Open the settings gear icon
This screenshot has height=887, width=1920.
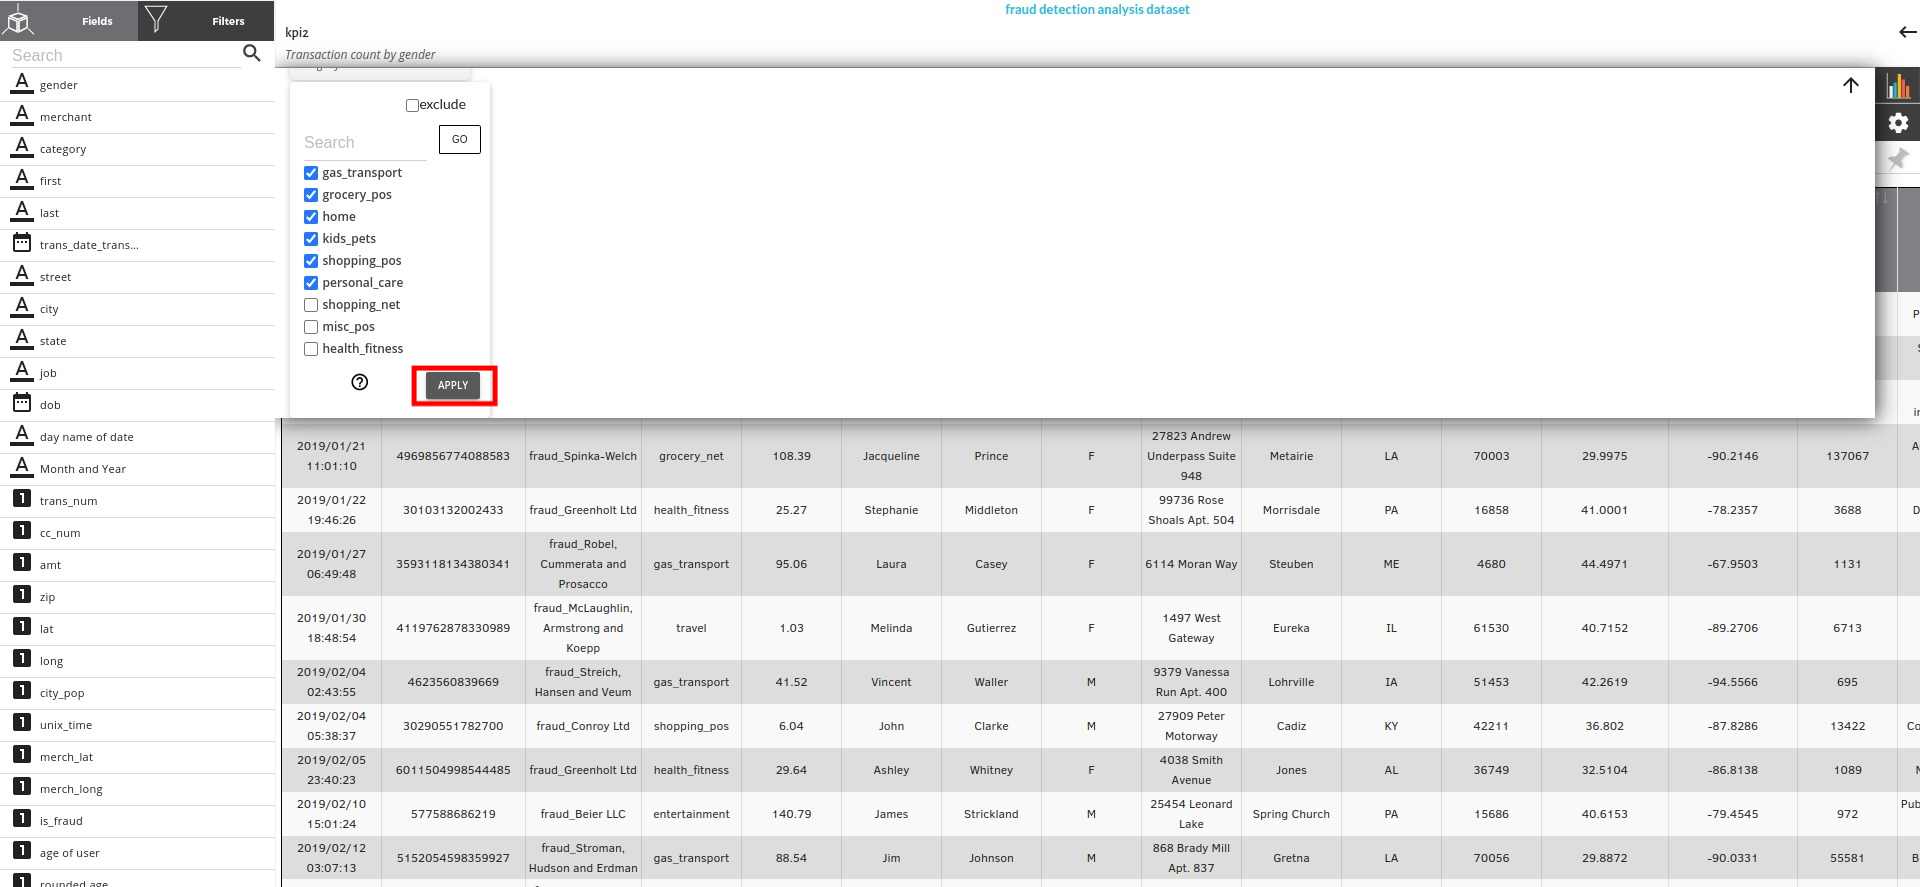click(x=1898, y=123)
